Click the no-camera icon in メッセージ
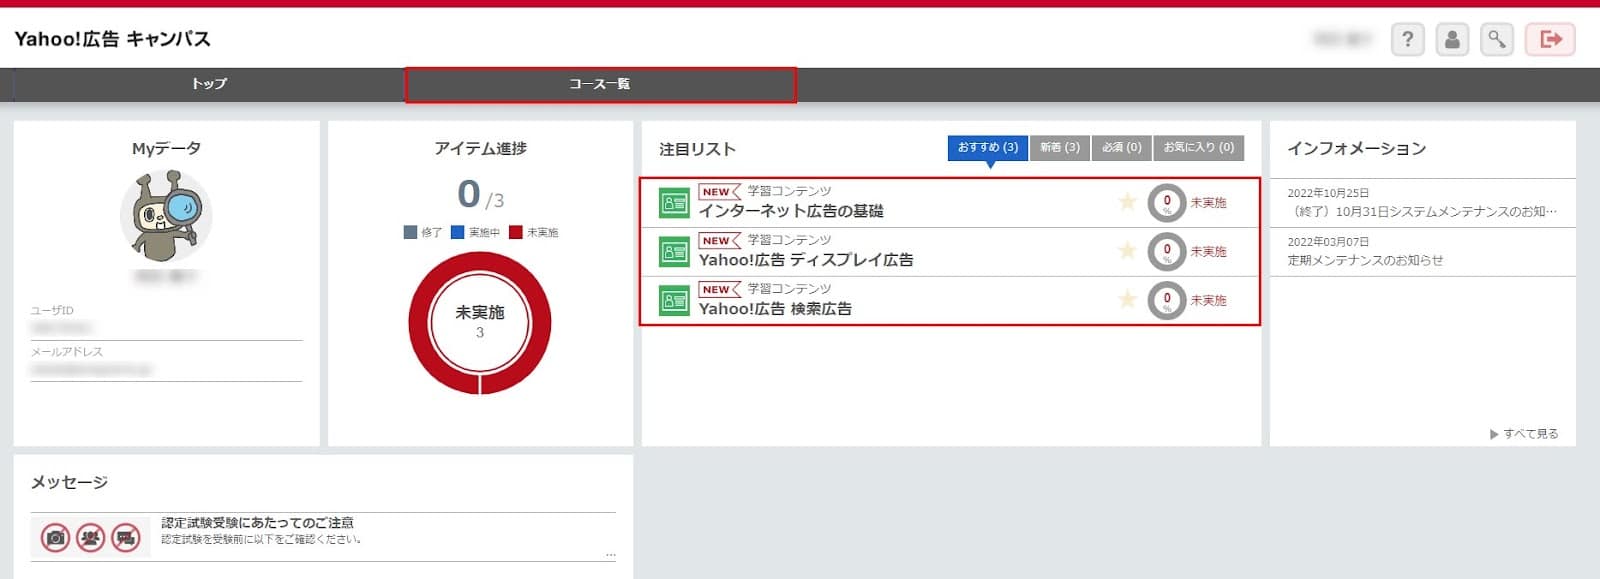 (56, 538)
